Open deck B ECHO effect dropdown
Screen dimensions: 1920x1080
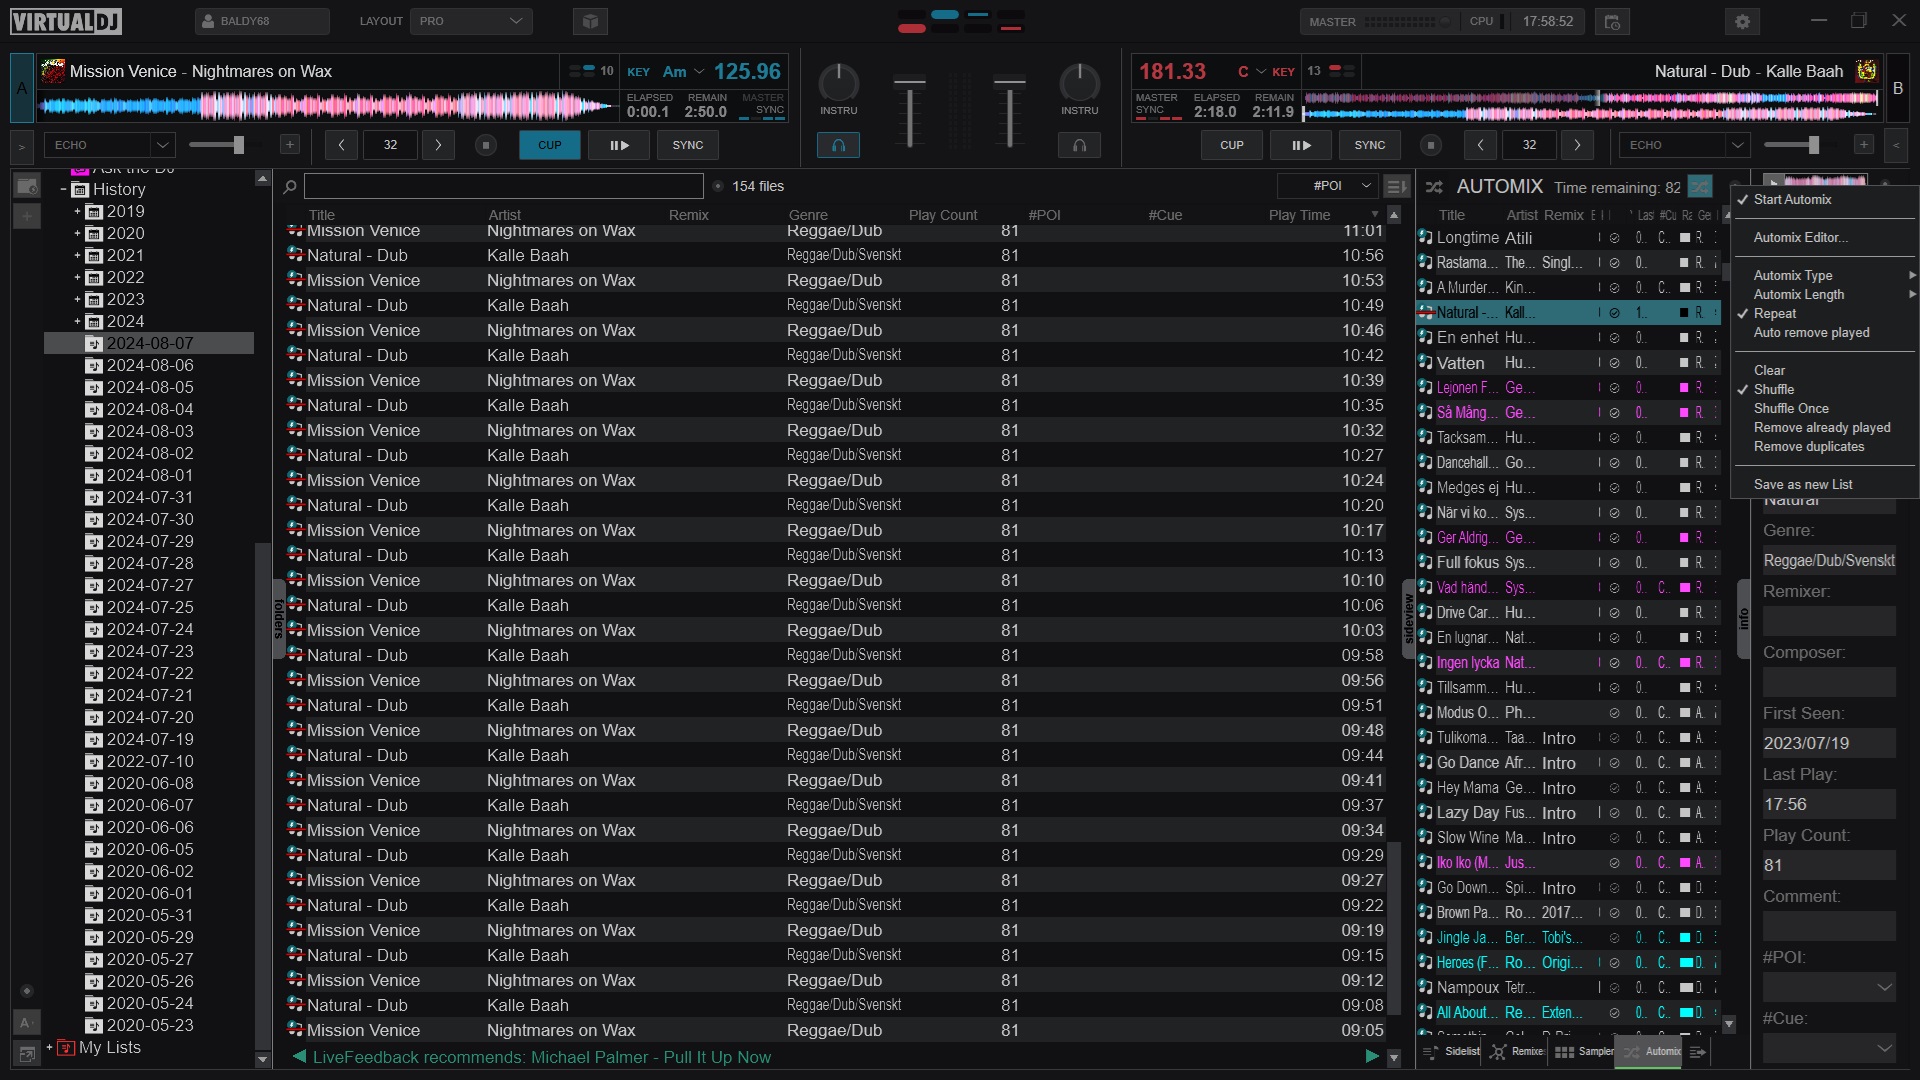pos(1684,145)
